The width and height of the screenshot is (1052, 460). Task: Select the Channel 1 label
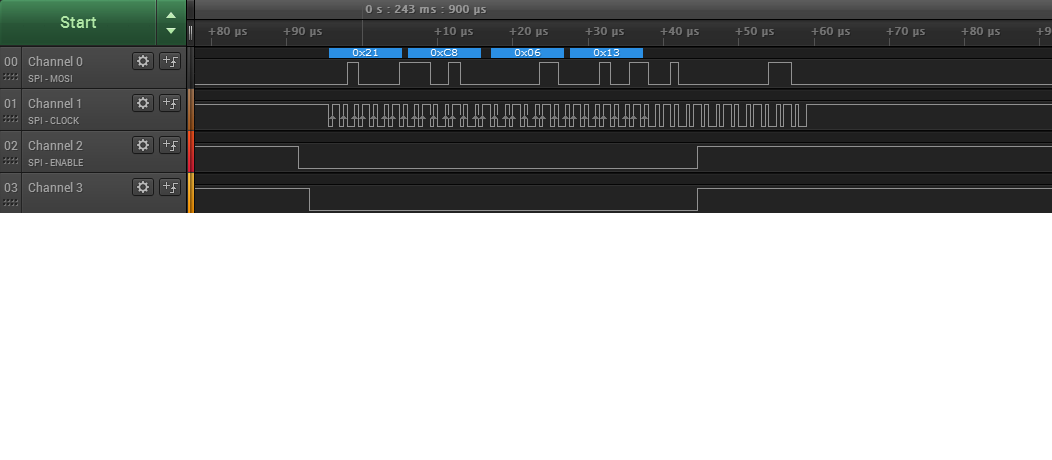55,103
